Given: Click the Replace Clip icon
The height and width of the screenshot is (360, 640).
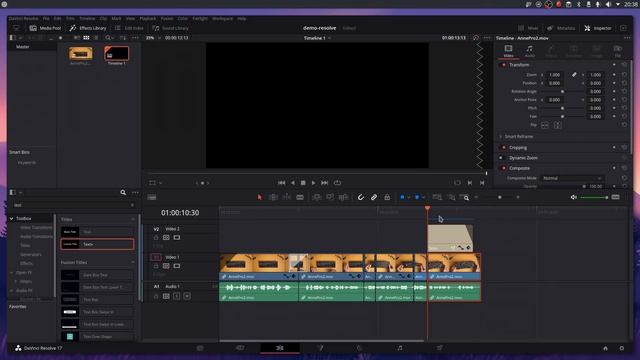Looking at the screenshot, I should click(343, 197).
